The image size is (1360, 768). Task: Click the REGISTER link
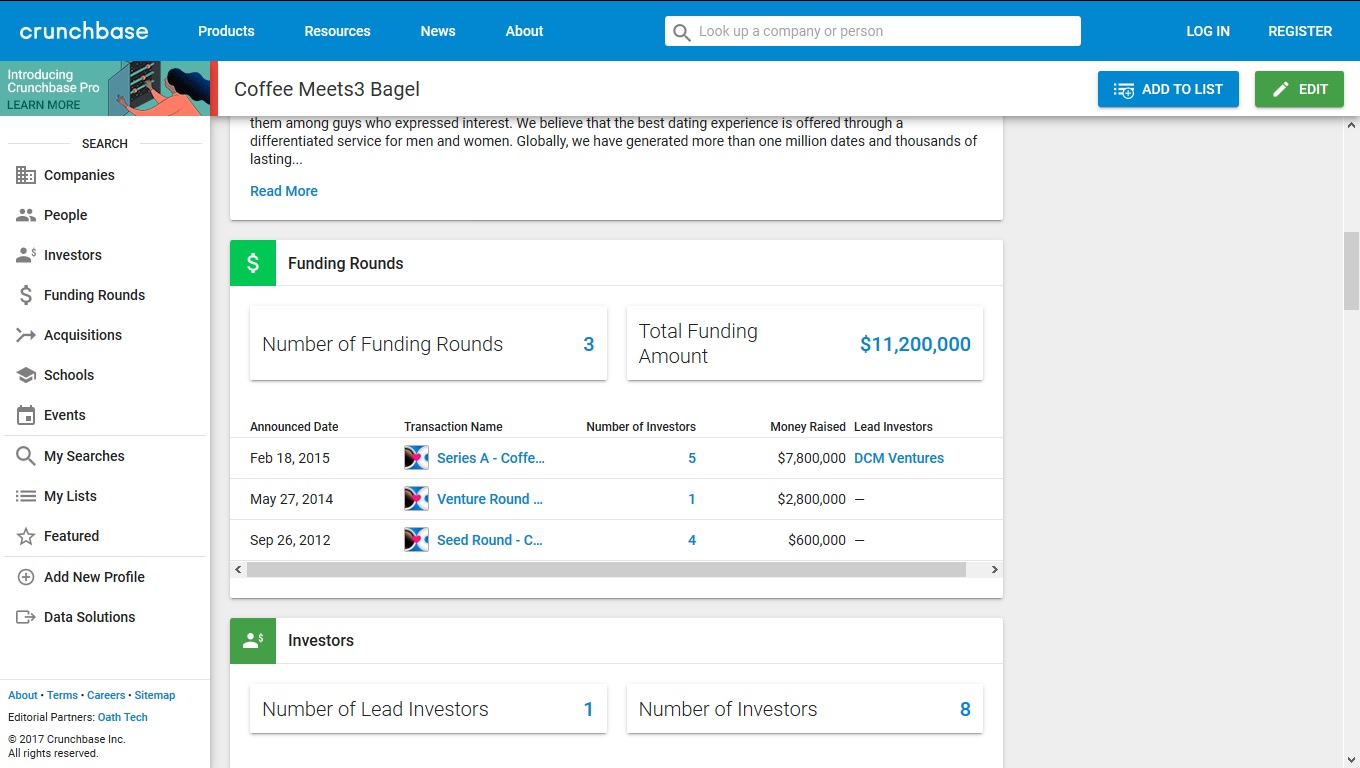tap(1300, 31)
